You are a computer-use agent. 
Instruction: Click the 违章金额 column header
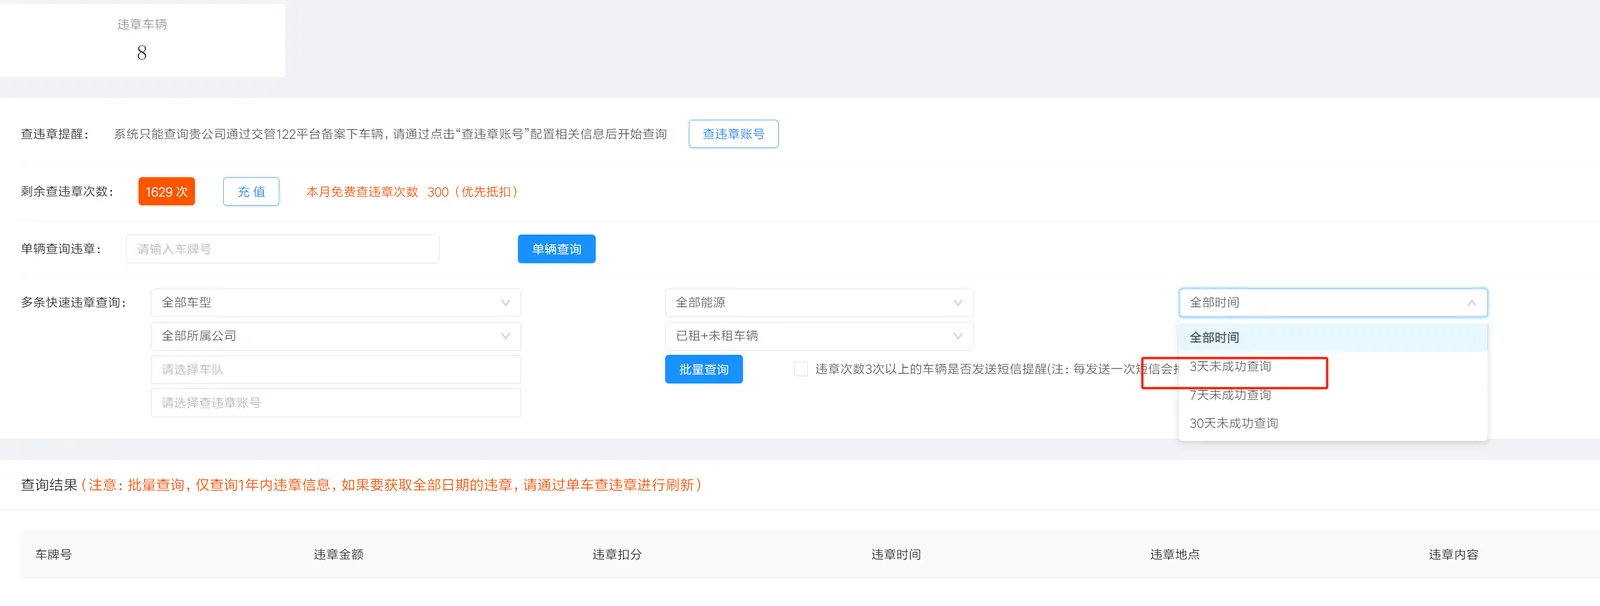pos(338,555)
